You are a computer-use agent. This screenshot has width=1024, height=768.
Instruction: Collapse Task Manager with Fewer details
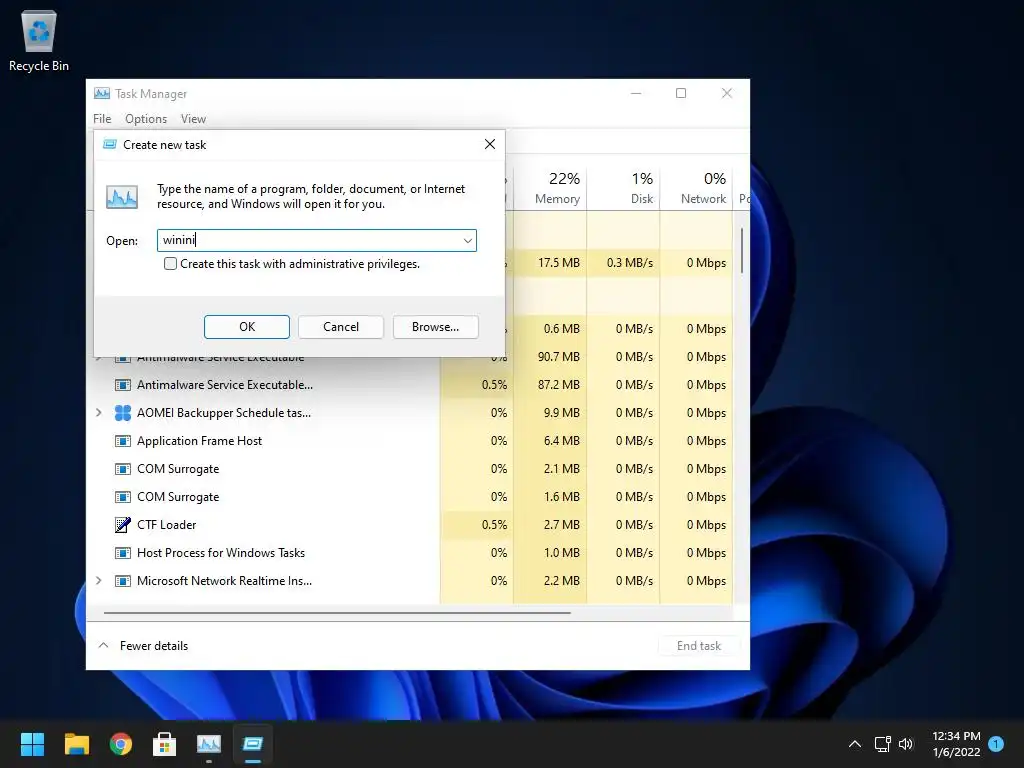tap(144, 646)
